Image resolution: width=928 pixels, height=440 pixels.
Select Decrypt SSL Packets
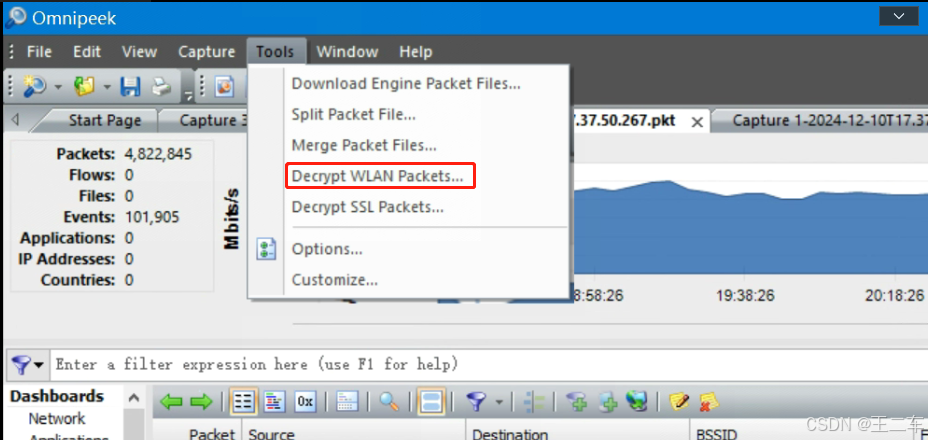pyautogui.click(x=368, y=207)
